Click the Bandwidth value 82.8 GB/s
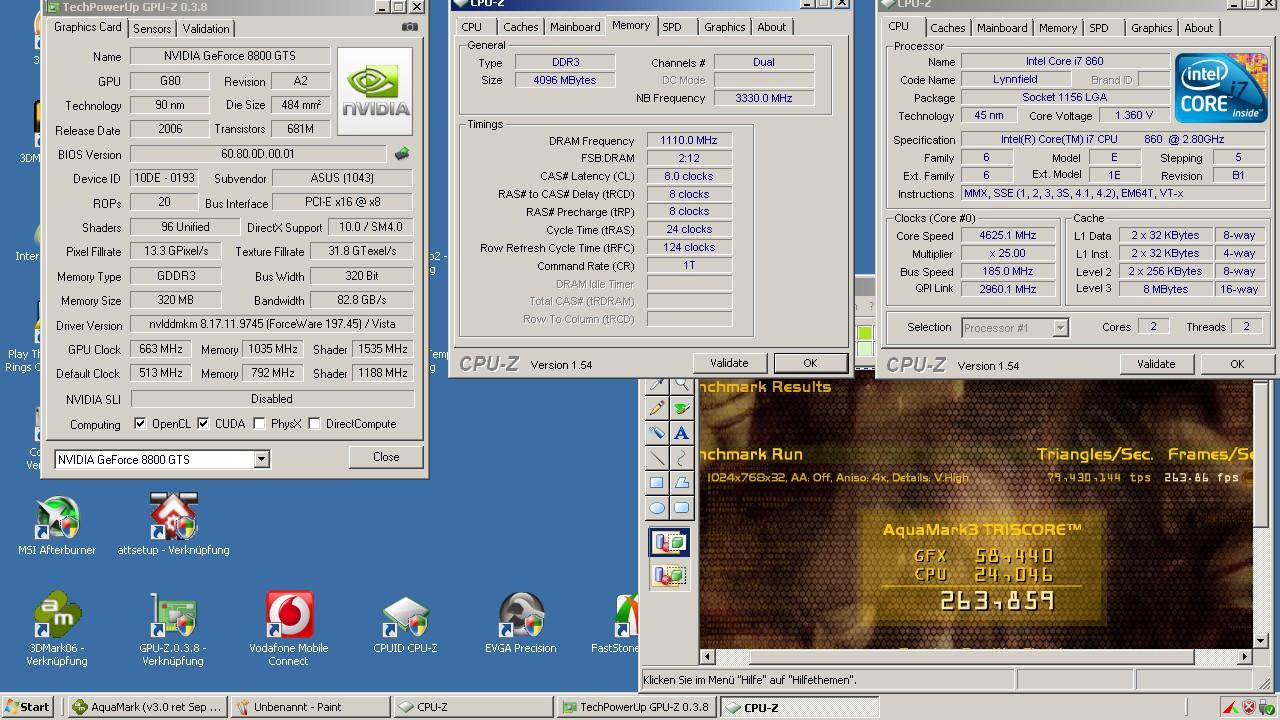This screenshot has width=1280, height=720. click(361, 300)
